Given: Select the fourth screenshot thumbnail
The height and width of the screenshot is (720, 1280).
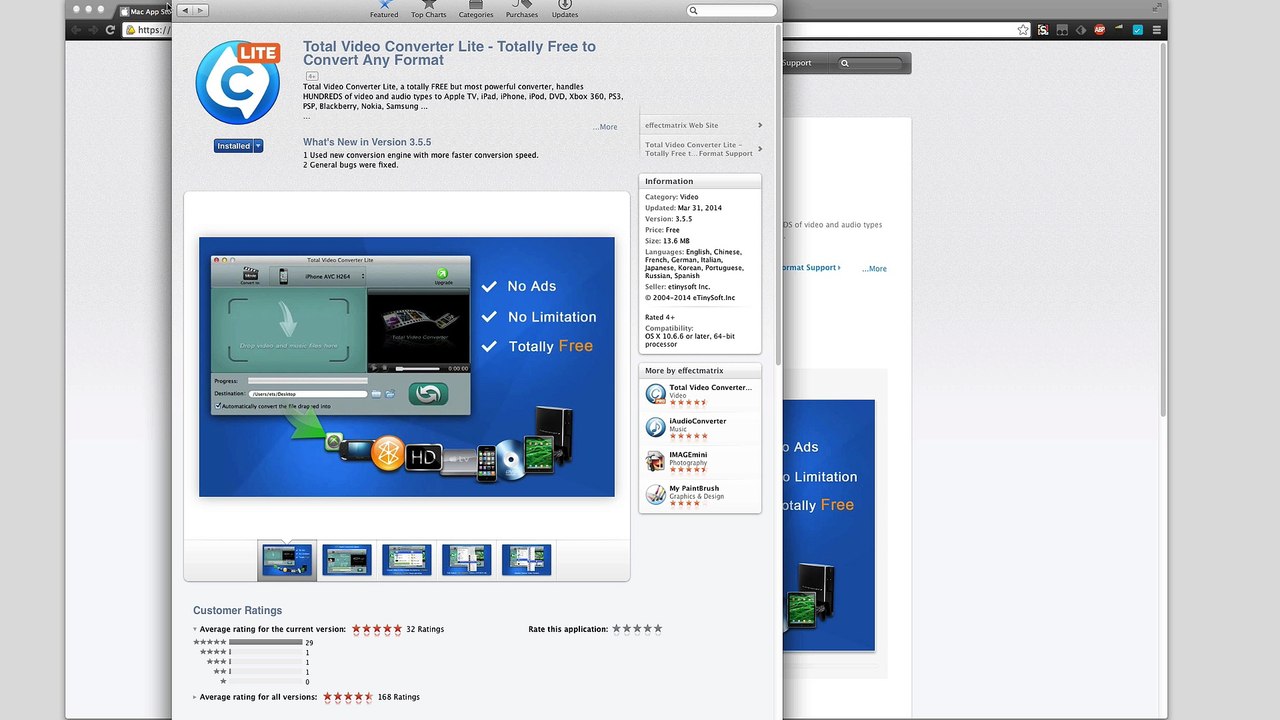Looking at the screenshot, I should click(467, 560).
